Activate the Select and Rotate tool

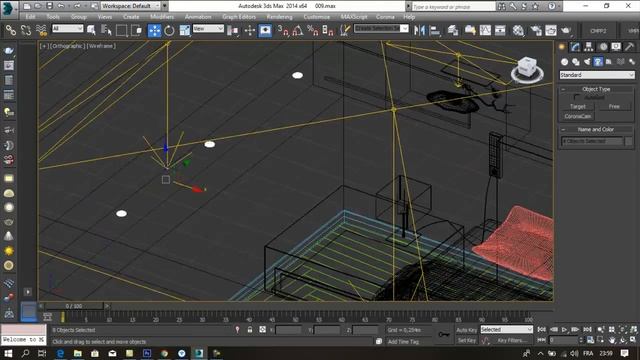coord(169,30)
